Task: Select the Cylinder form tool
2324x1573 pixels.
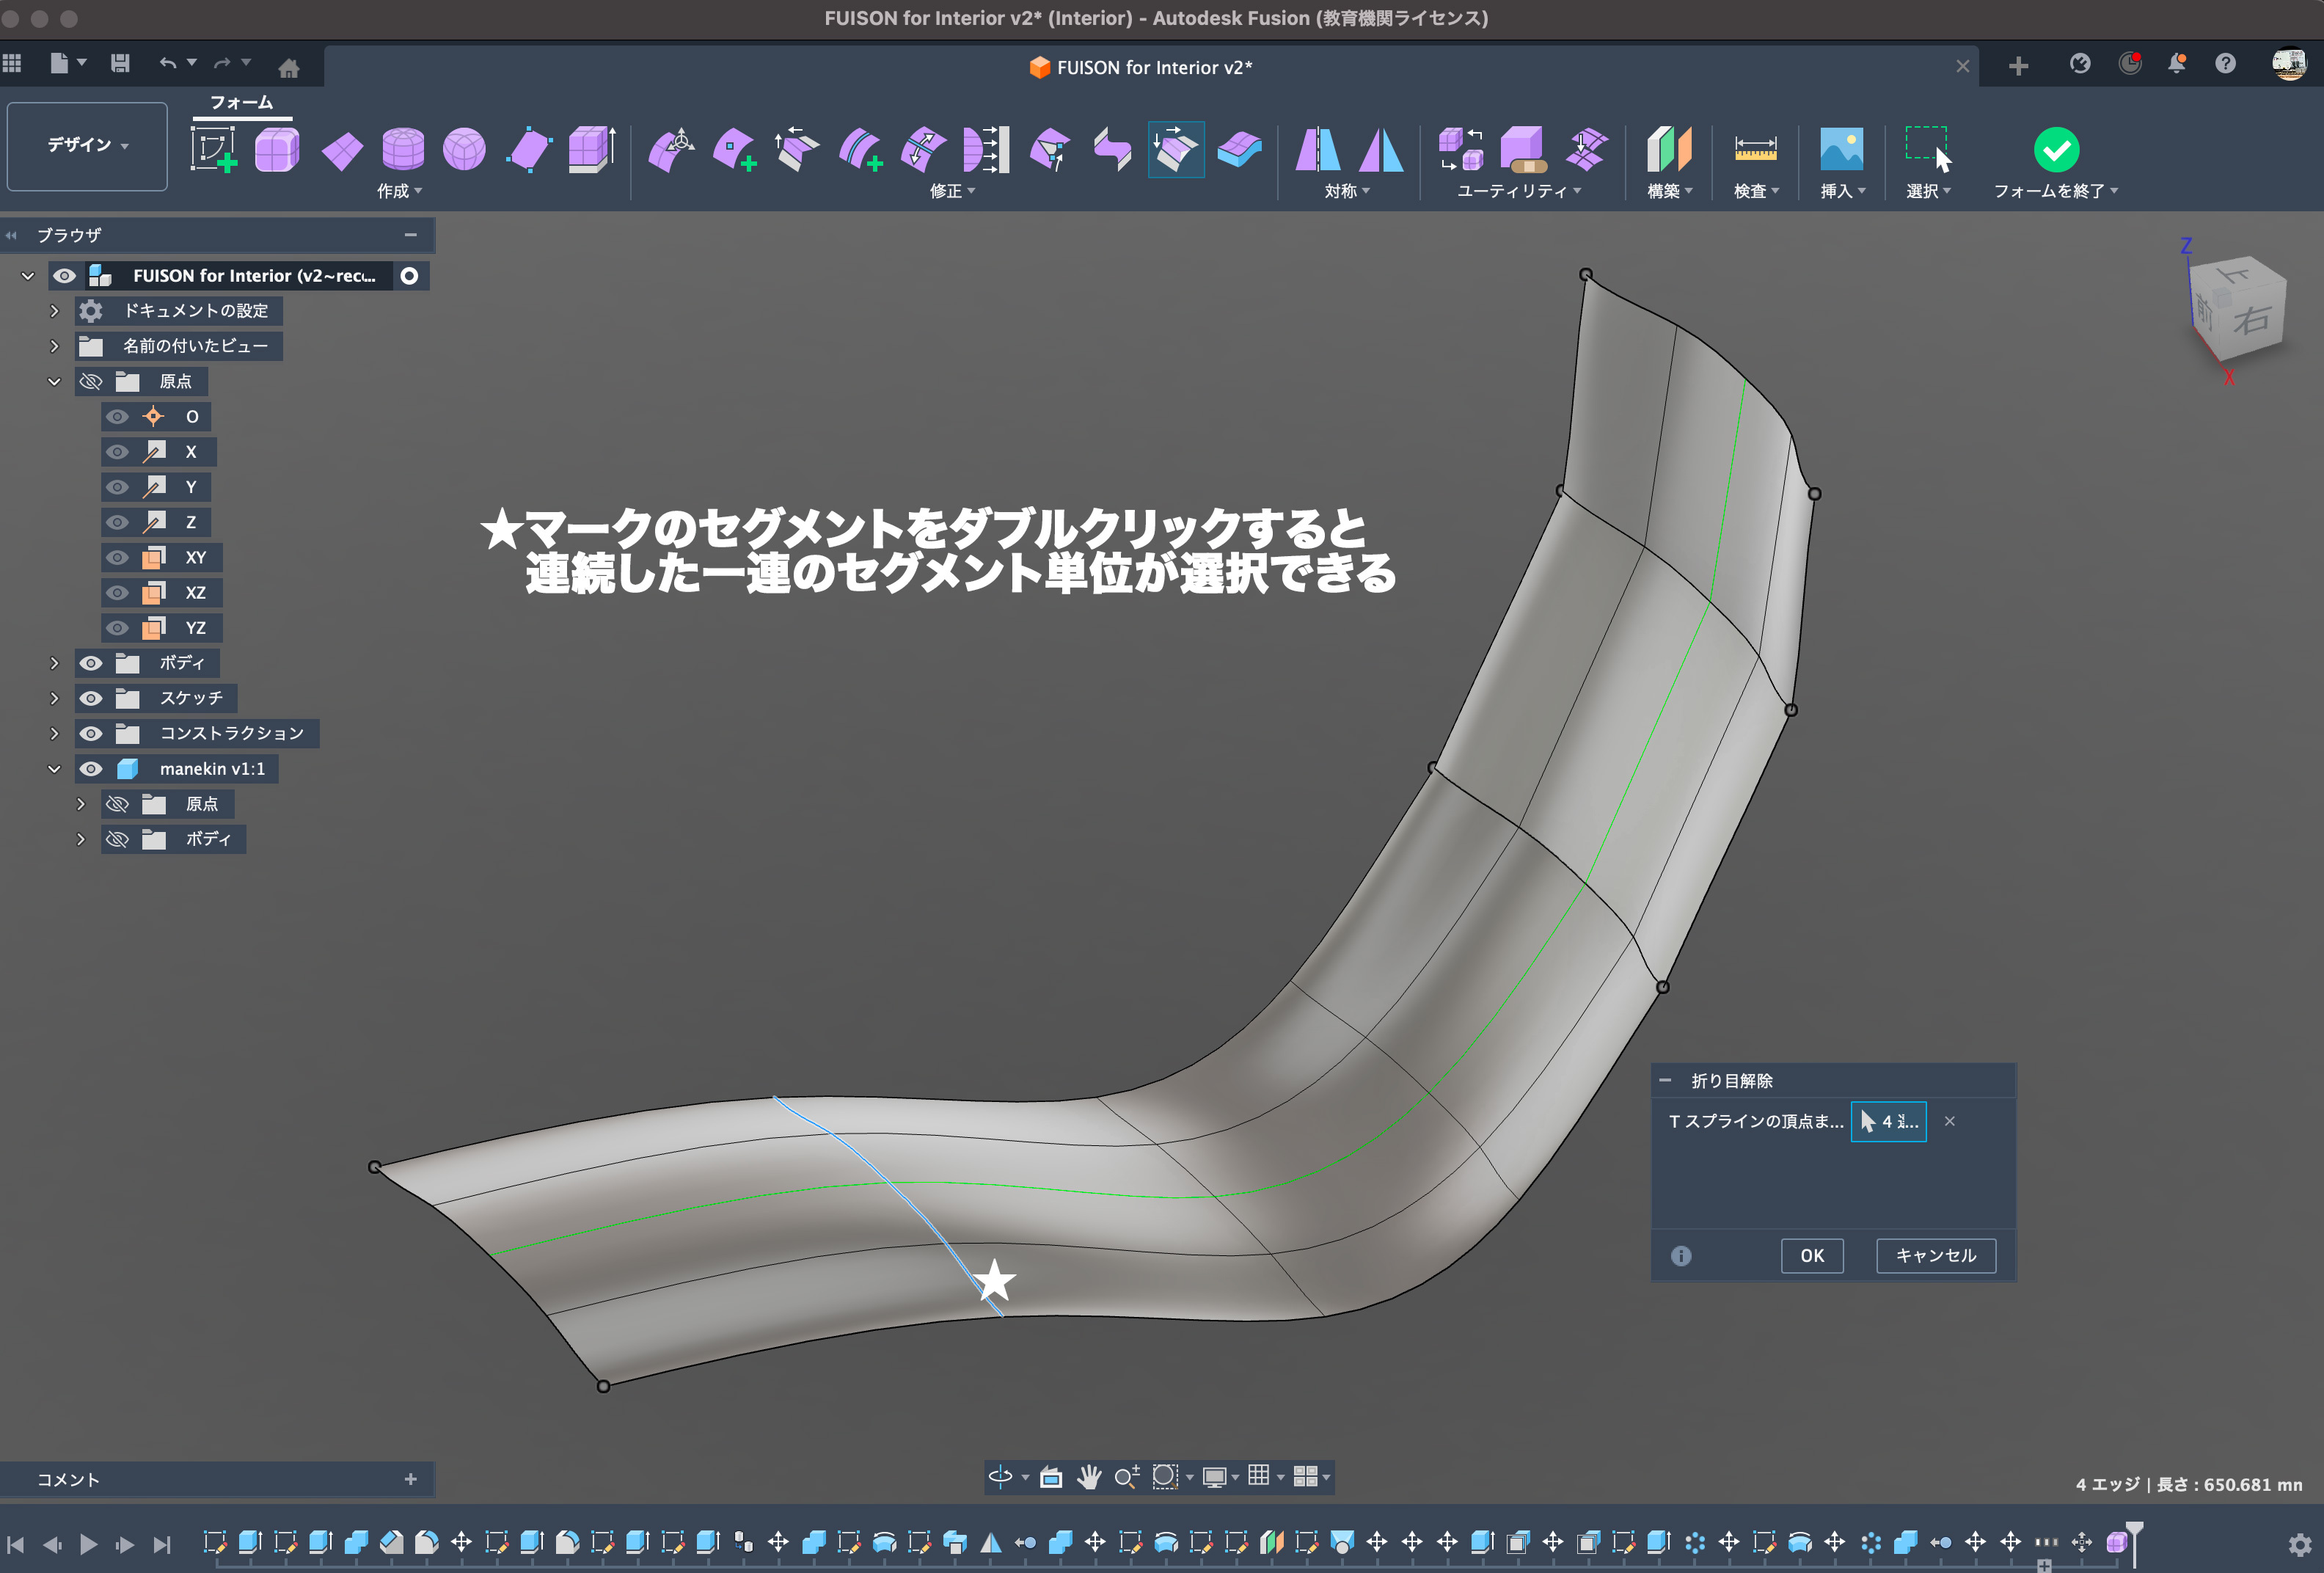Action: tap(403, 150)
